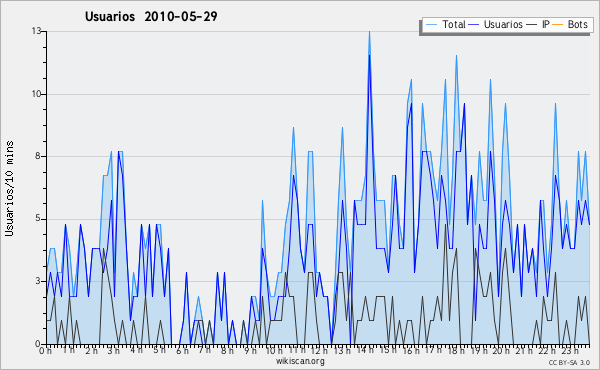600x370 pixels.
Task: Click the 'Usuarios 2010-05-29' chart title
Action: click(151, 16)
